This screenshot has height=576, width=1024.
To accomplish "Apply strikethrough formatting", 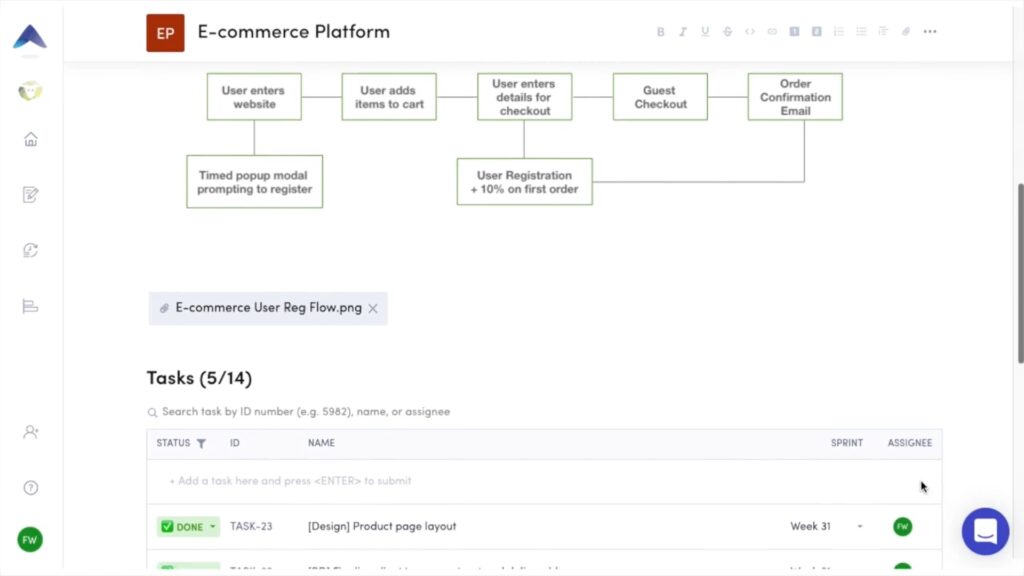I will coord(727,31).
